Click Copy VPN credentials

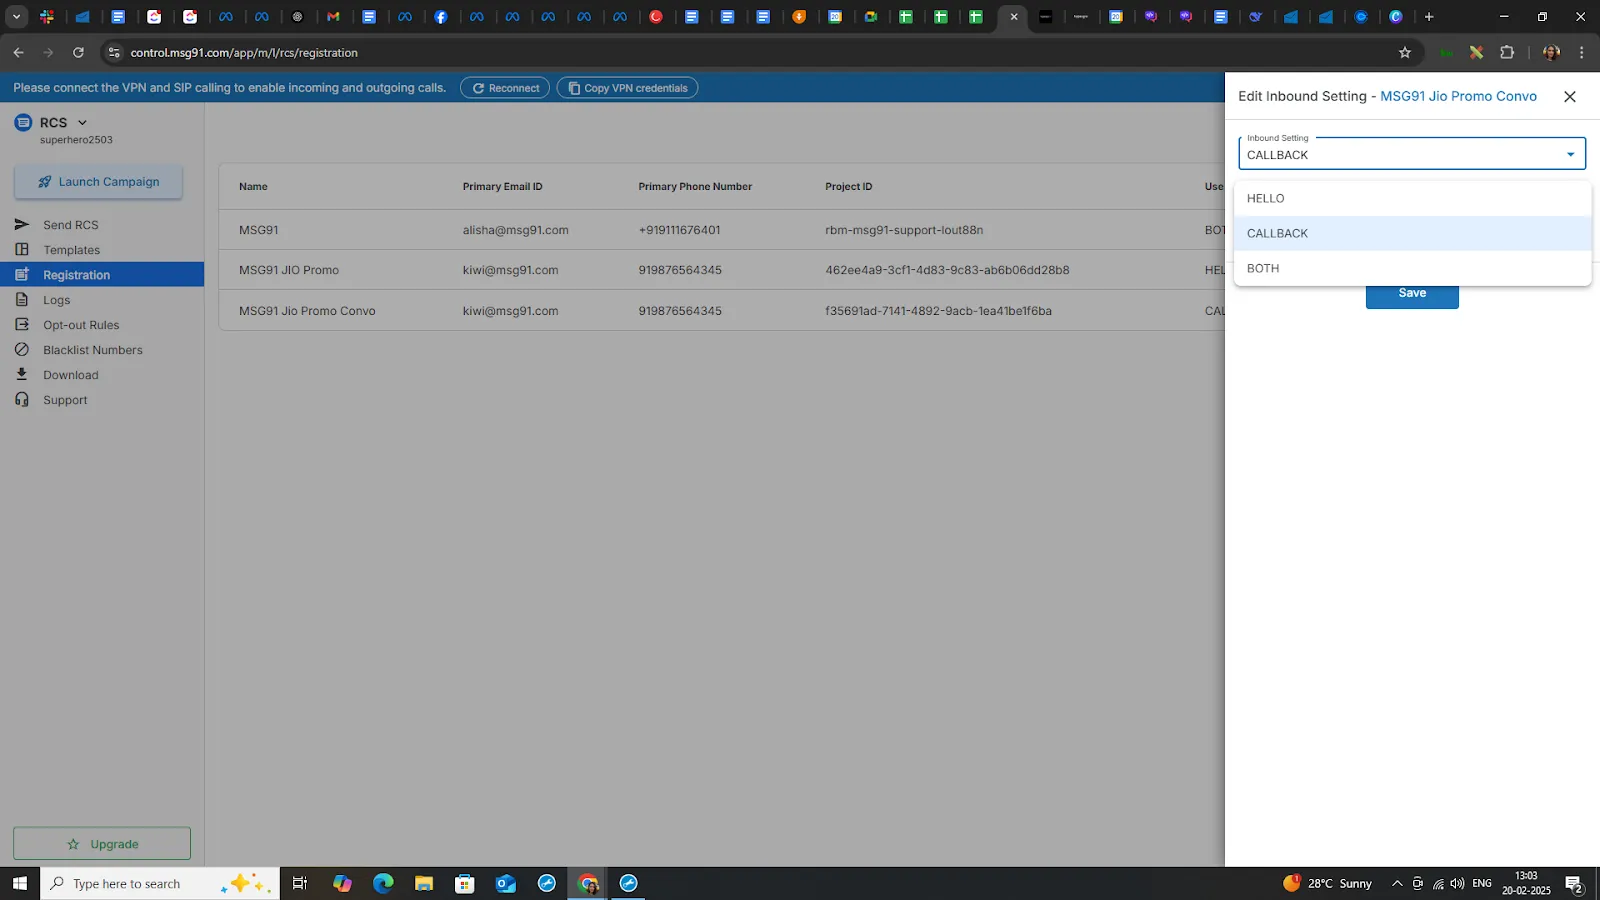pos(627,88)
